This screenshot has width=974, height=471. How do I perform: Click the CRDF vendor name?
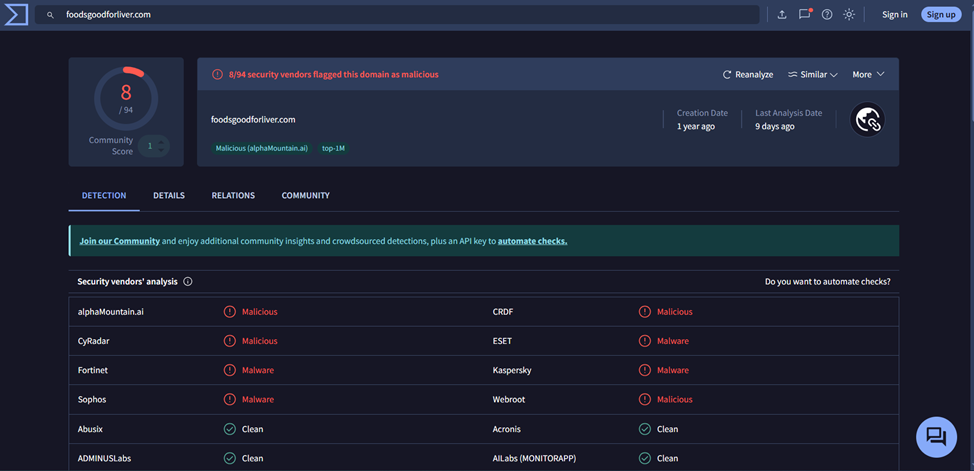point(503,312)
